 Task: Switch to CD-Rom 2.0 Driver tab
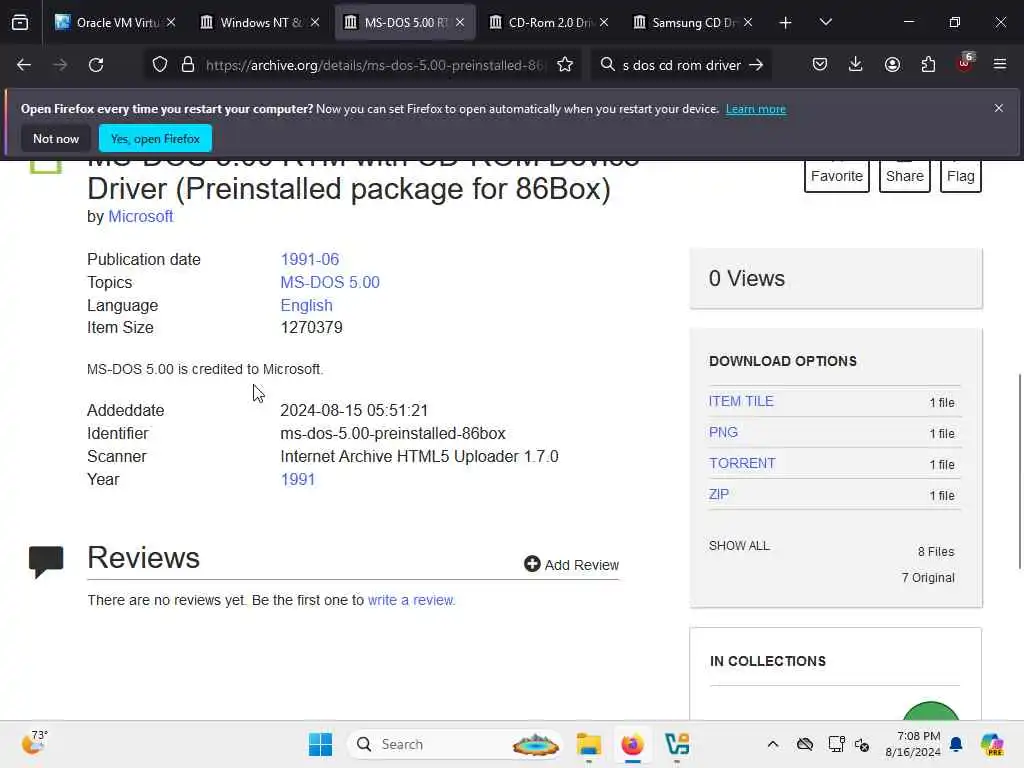[549, 22]
